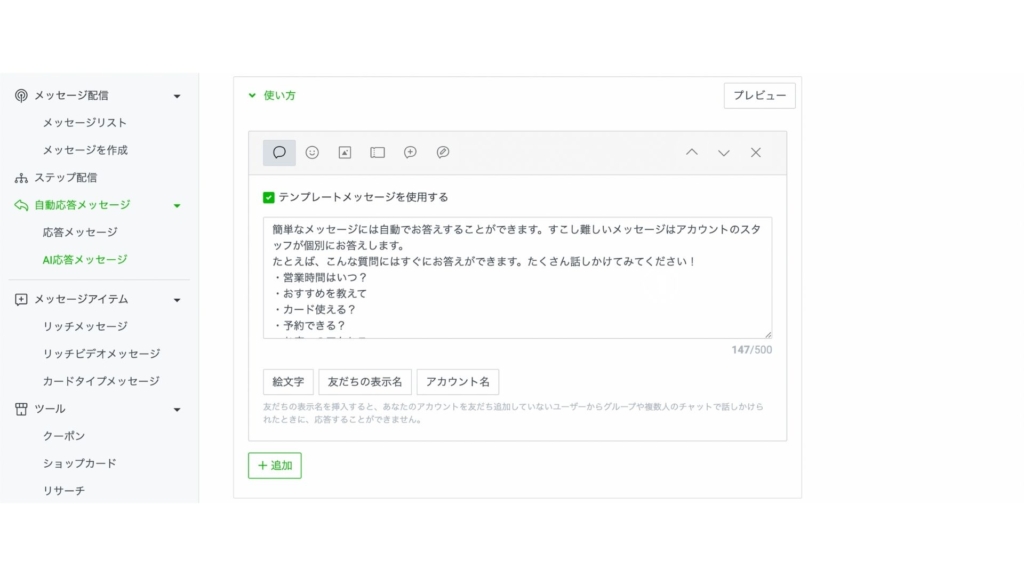
Task: Remove the message block with X
Action: pos(756,153)
